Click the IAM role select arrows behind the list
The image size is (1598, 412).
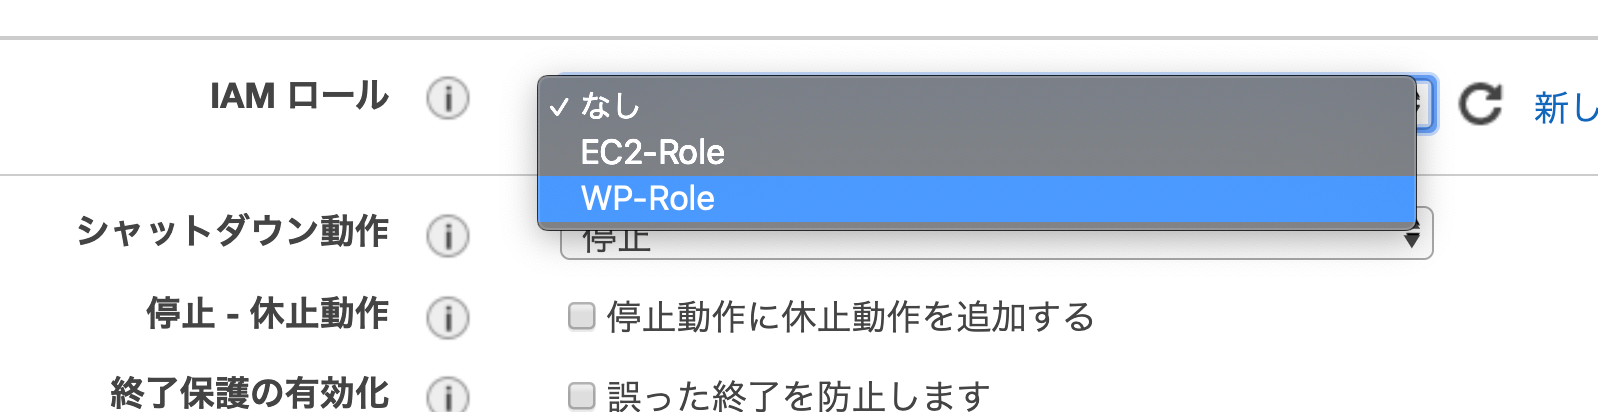(x=1424, y=104)
